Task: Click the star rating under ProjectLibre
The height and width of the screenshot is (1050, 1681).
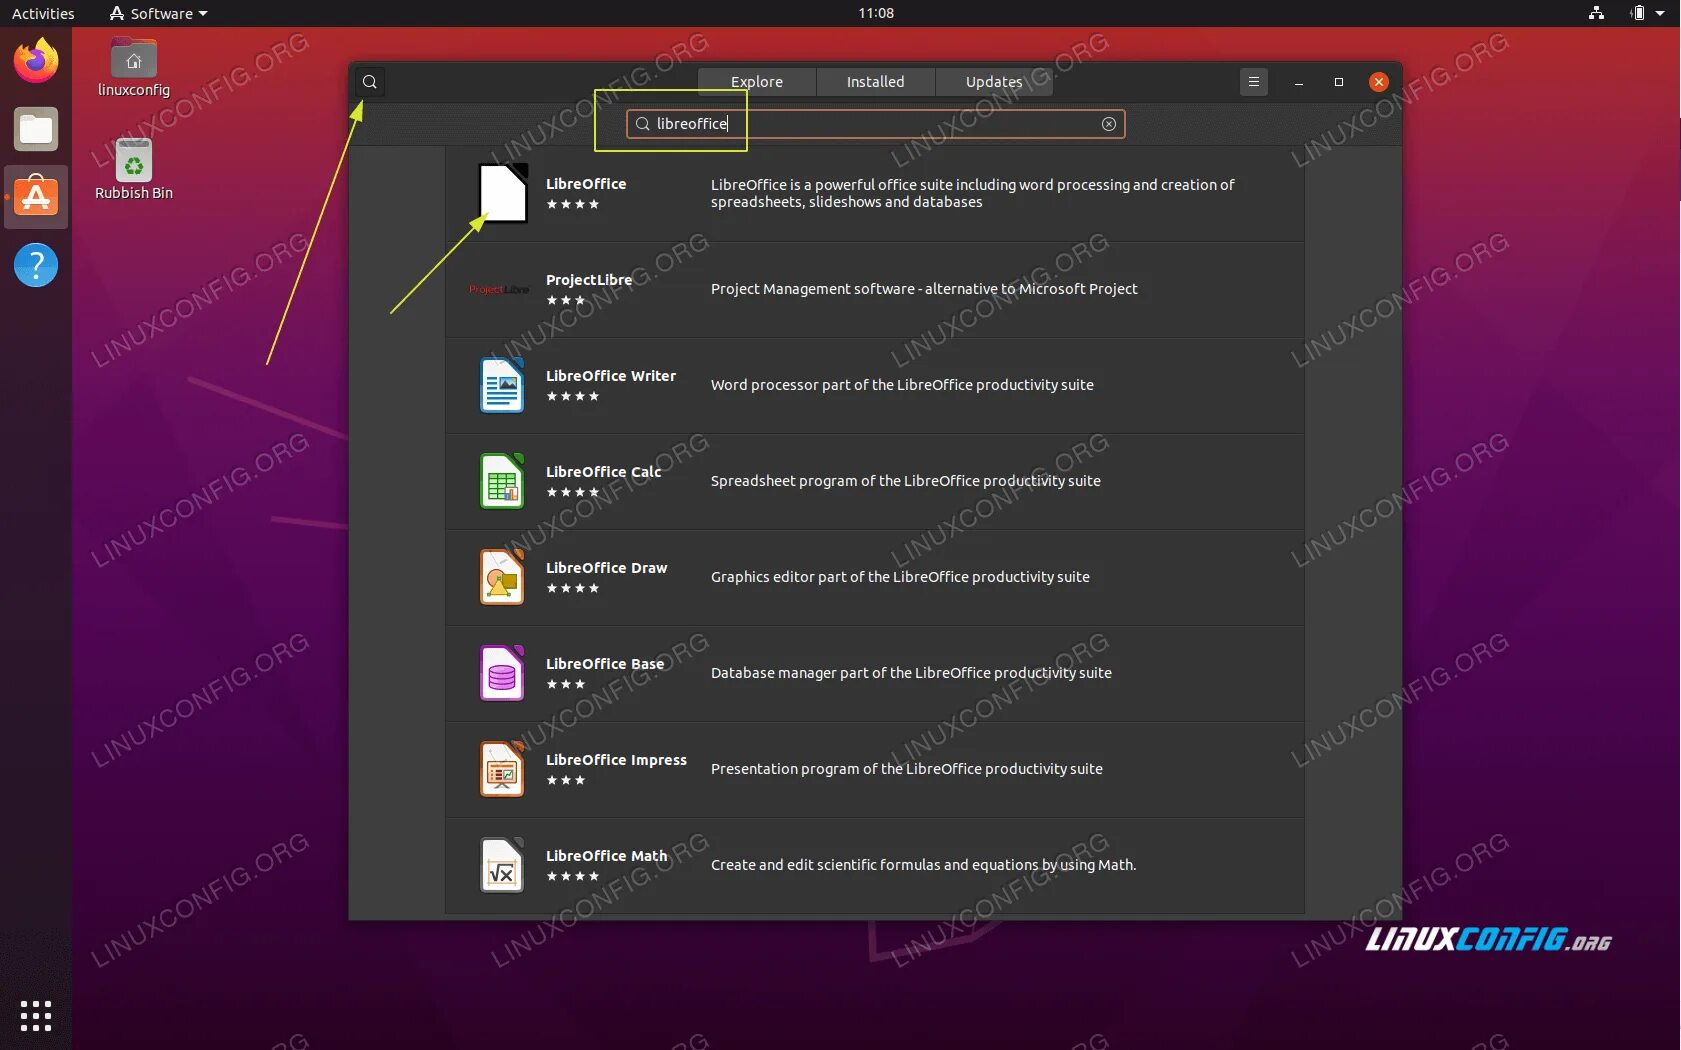Action: click(566, 301)
